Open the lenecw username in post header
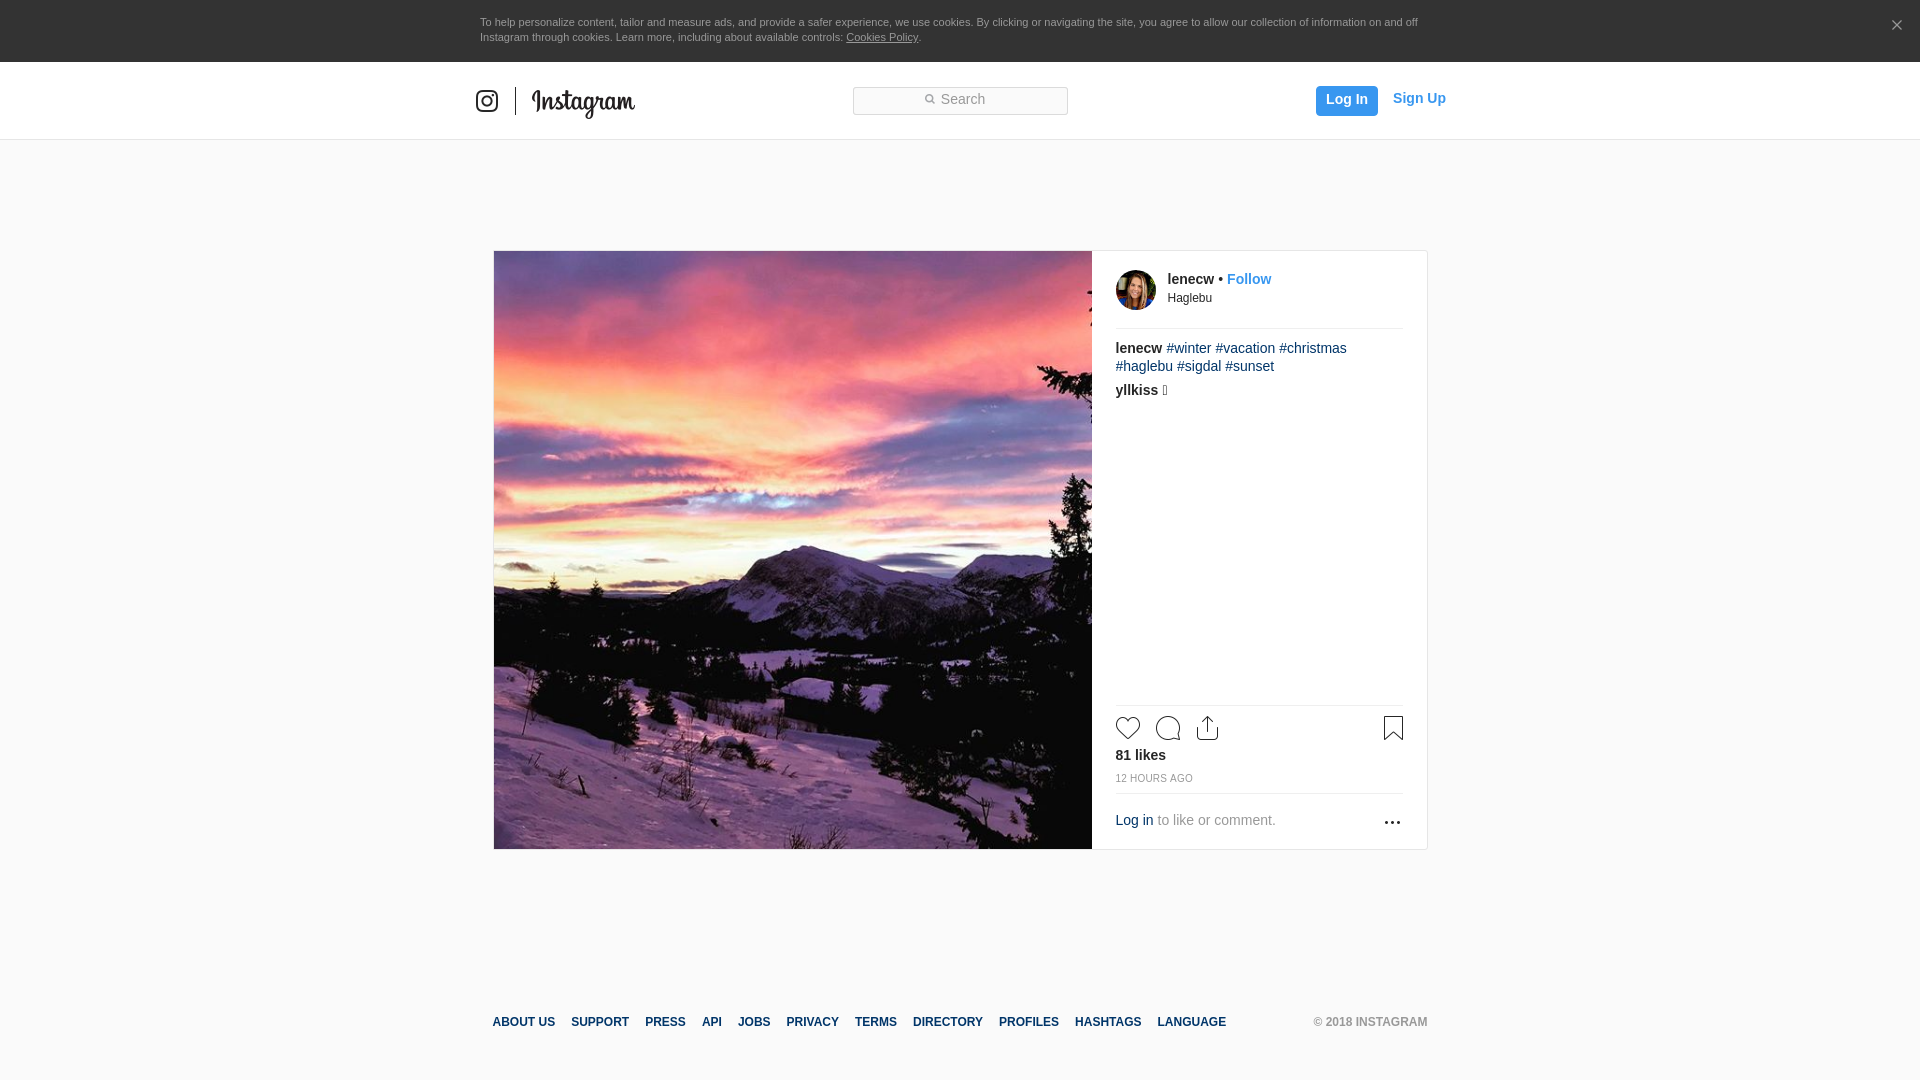This screenshot has height=1080, width=1920. tap(1190, 279)
